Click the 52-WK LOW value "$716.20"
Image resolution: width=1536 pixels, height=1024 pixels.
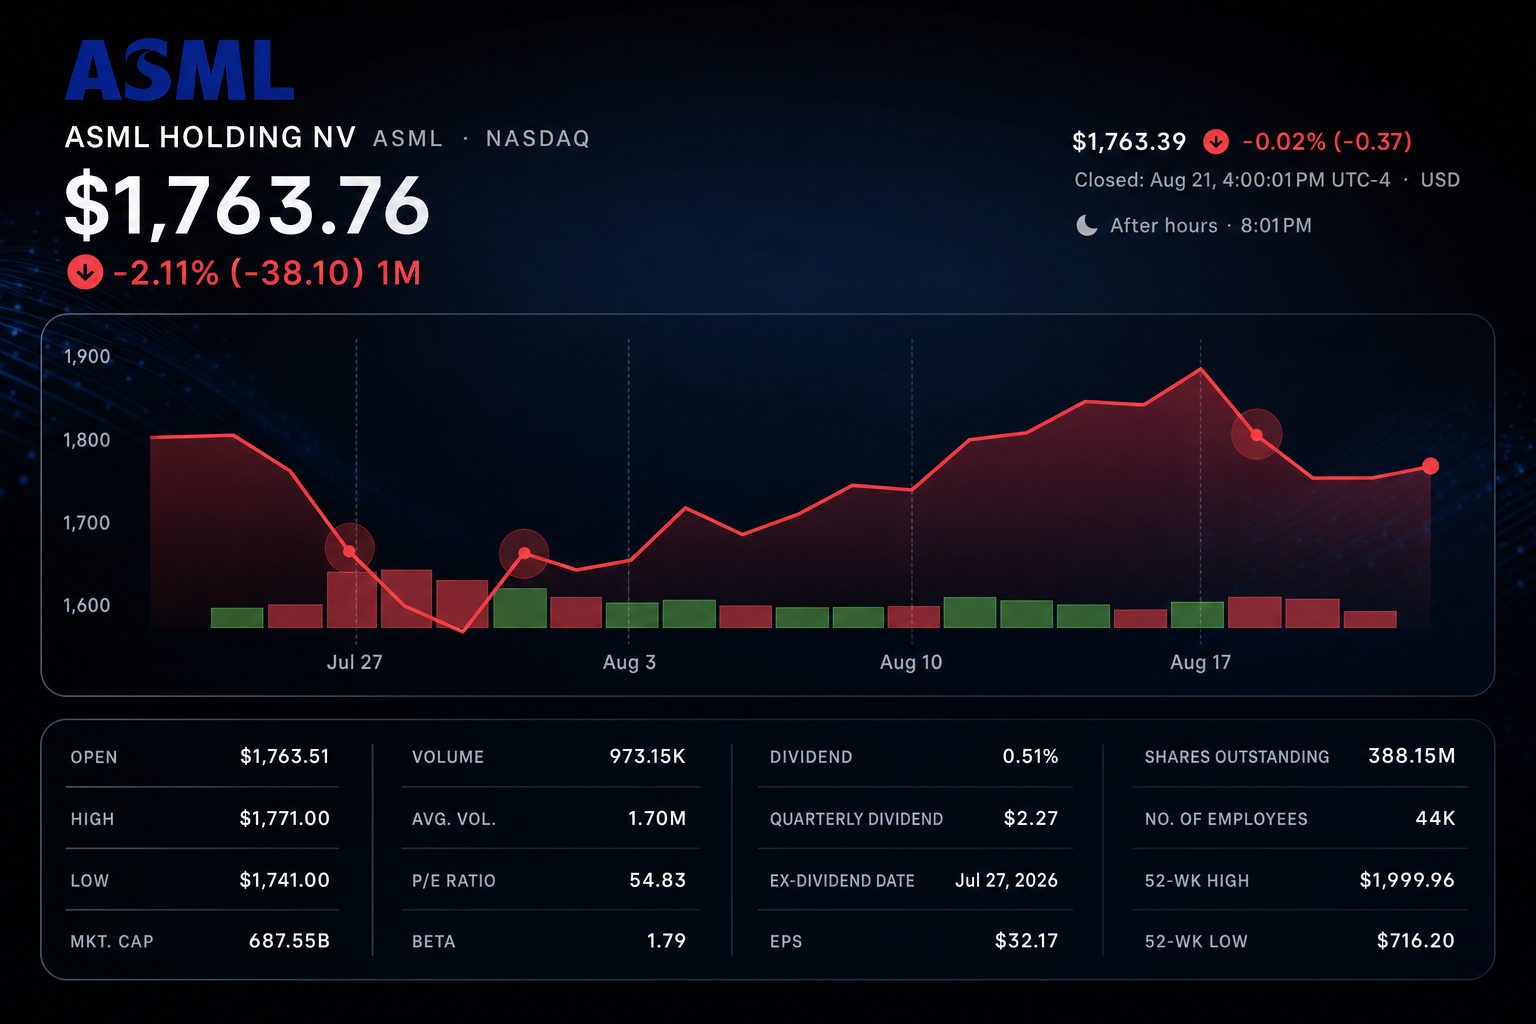(1416, 941)
